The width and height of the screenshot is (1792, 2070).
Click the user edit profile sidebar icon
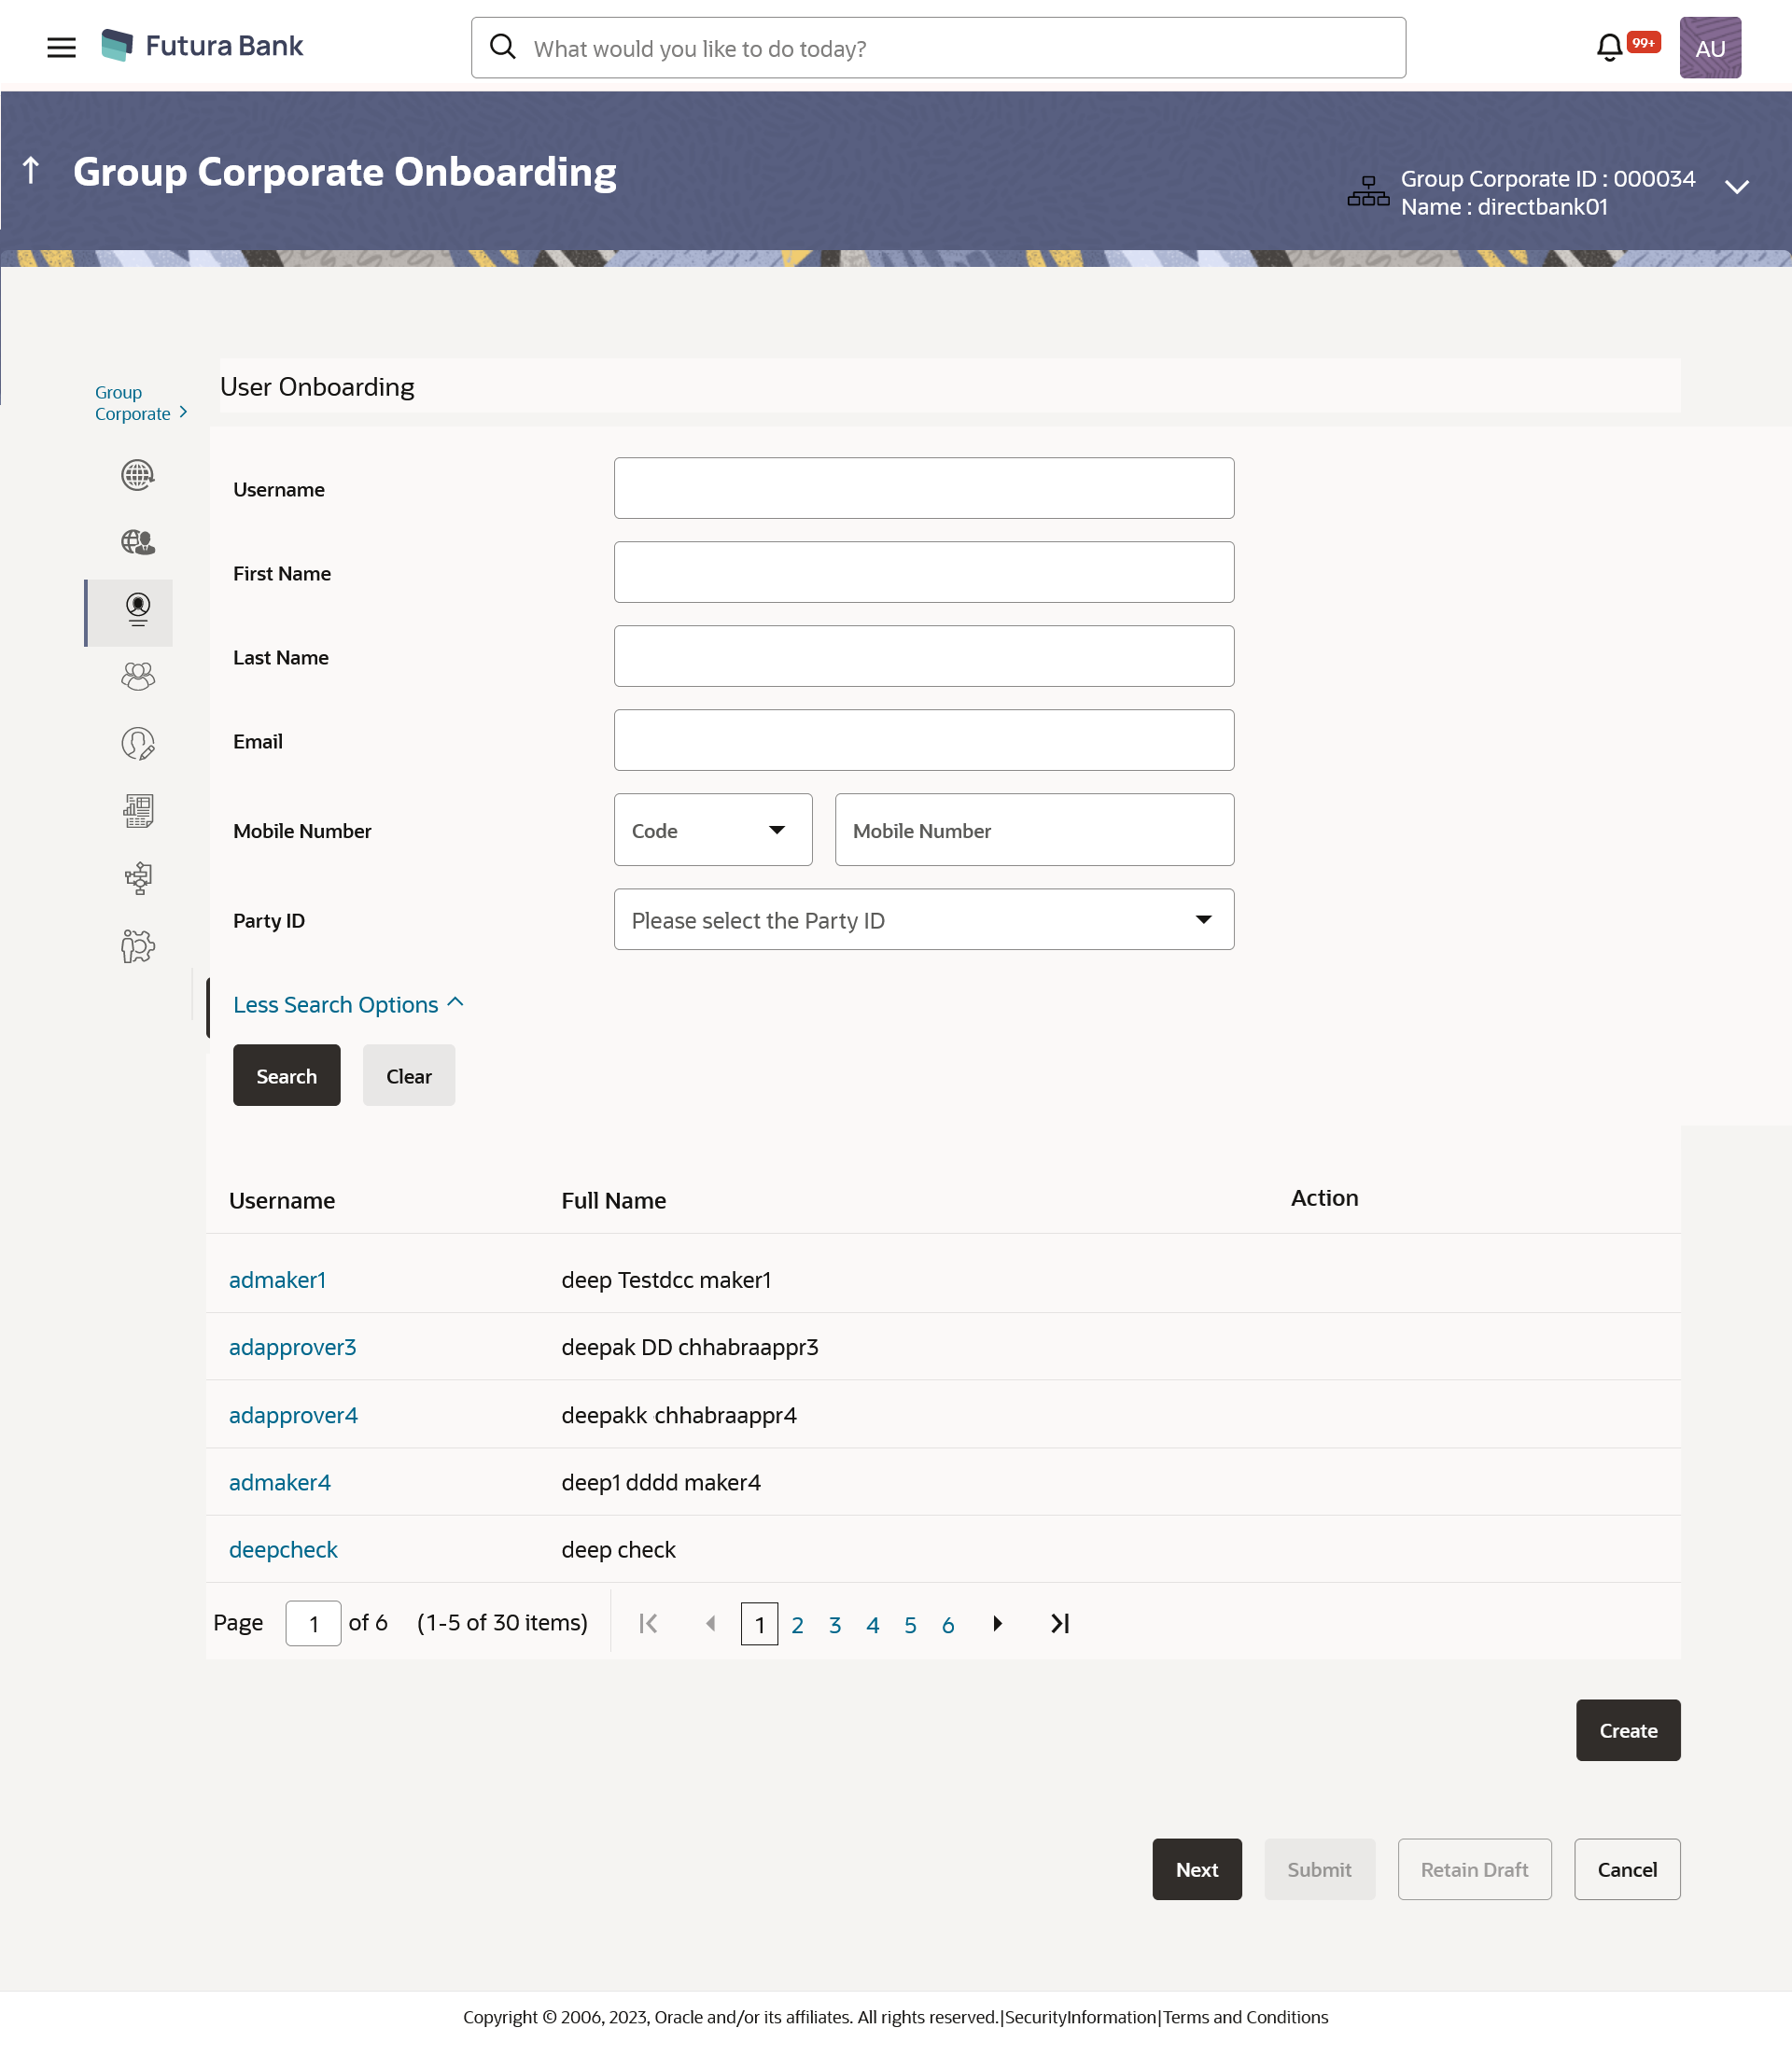(x=137, y=744)
